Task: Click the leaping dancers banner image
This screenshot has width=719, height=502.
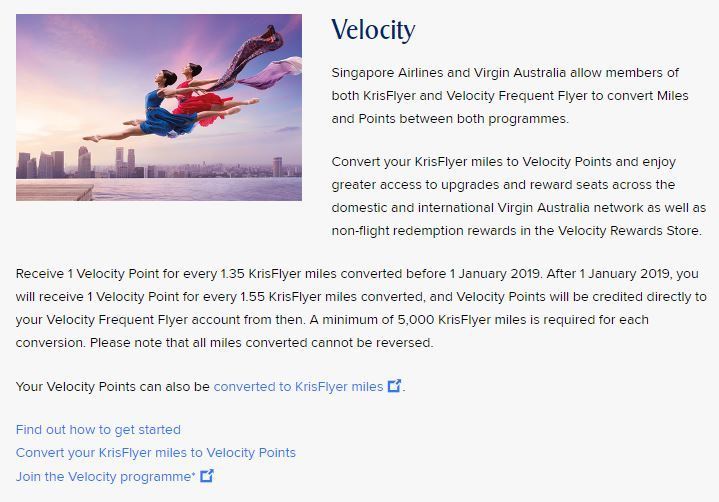Action: click(159, 107)
